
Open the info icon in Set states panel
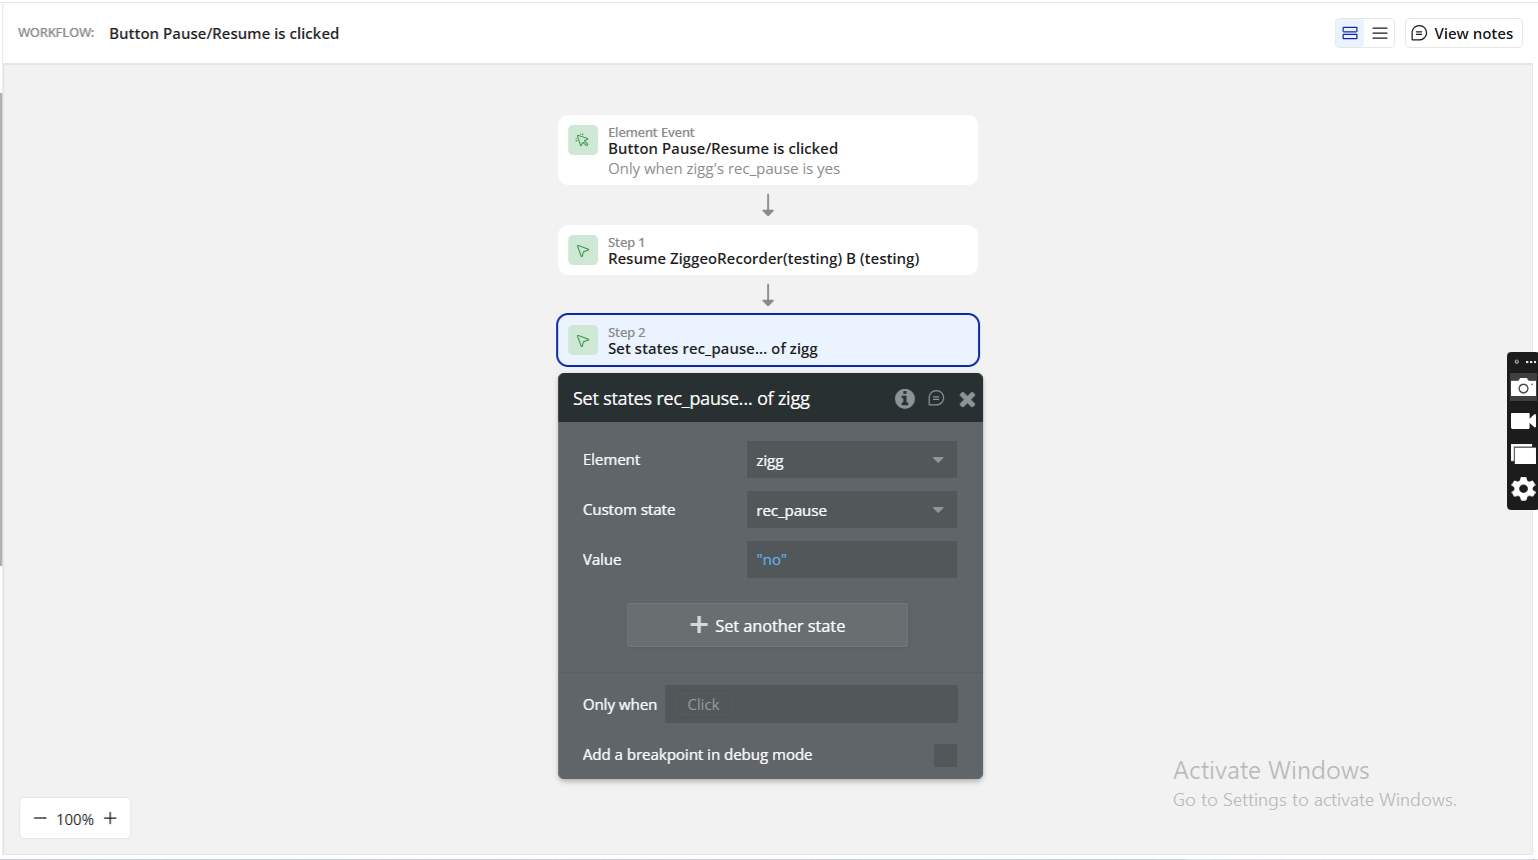pyautogui.click(x=904, y=399)
